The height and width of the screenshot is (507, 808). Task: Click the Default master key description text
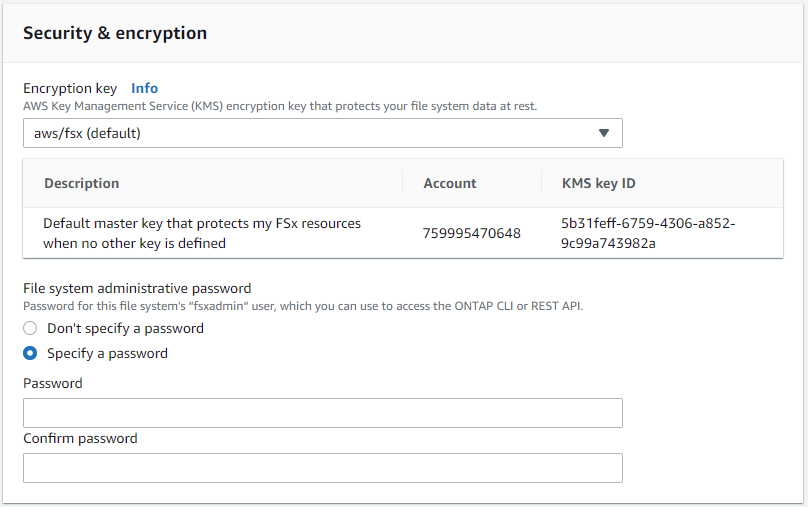pos(202,233)
